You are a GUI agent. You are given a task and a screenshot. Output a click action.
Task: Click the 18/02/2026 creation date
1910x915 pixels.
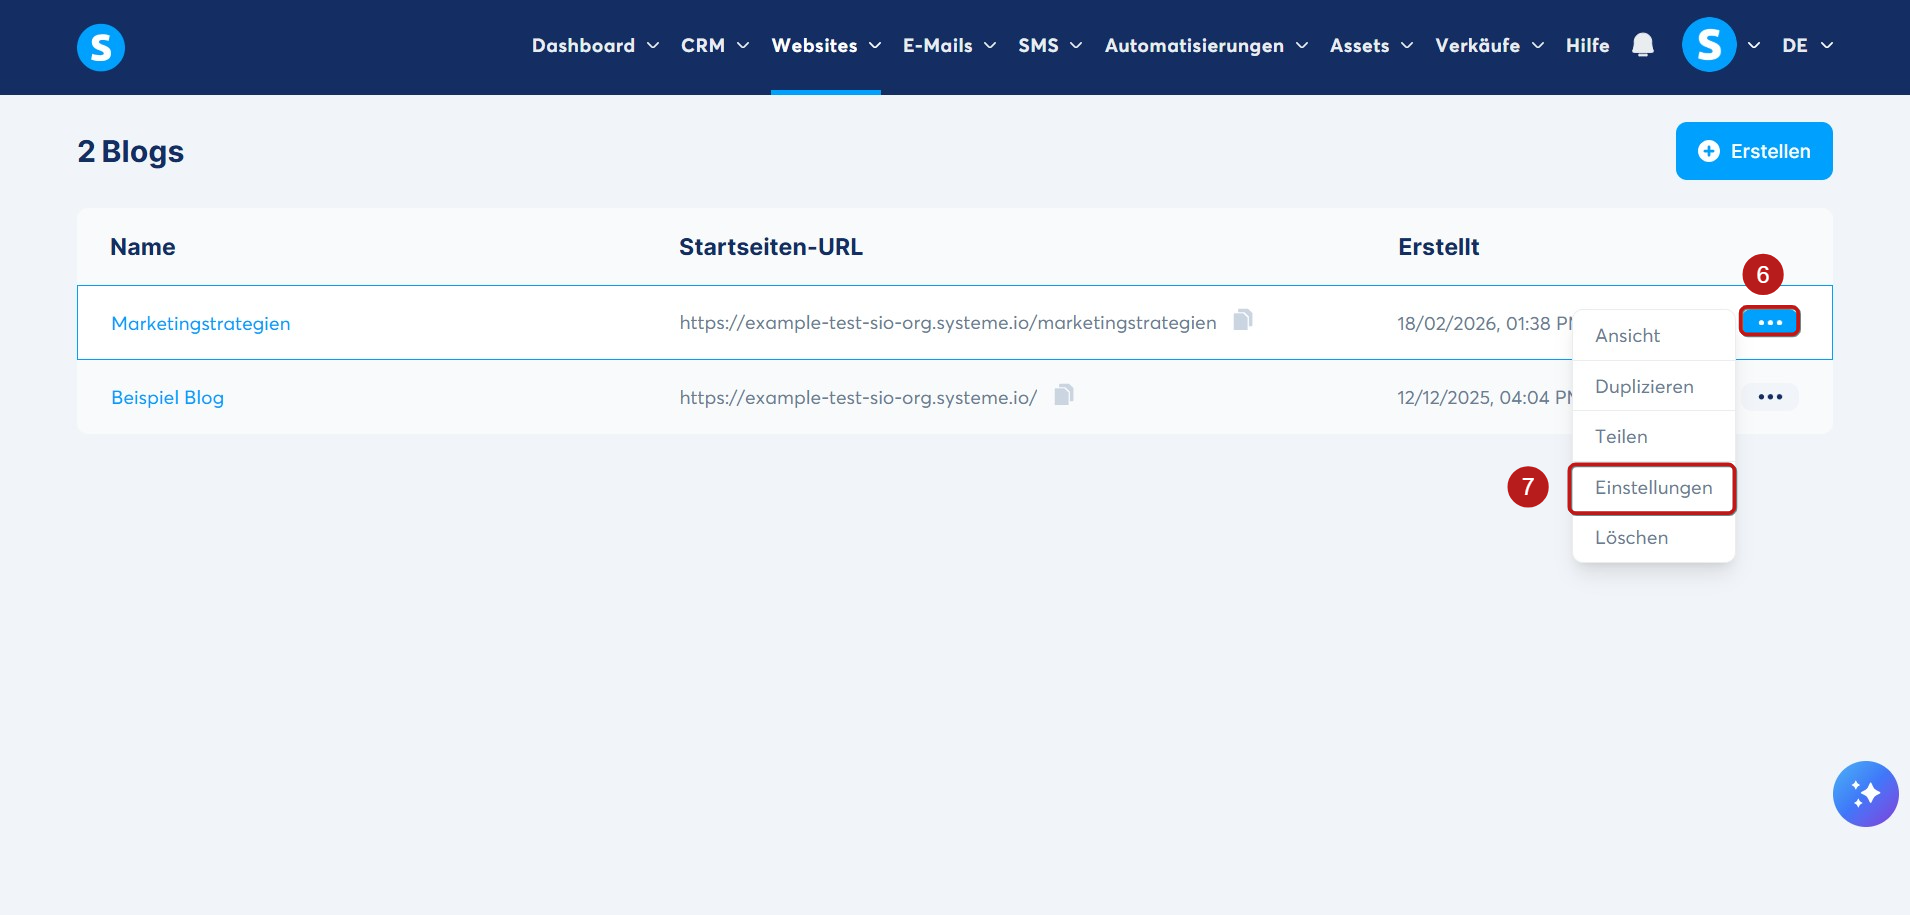coord(1485,323)
